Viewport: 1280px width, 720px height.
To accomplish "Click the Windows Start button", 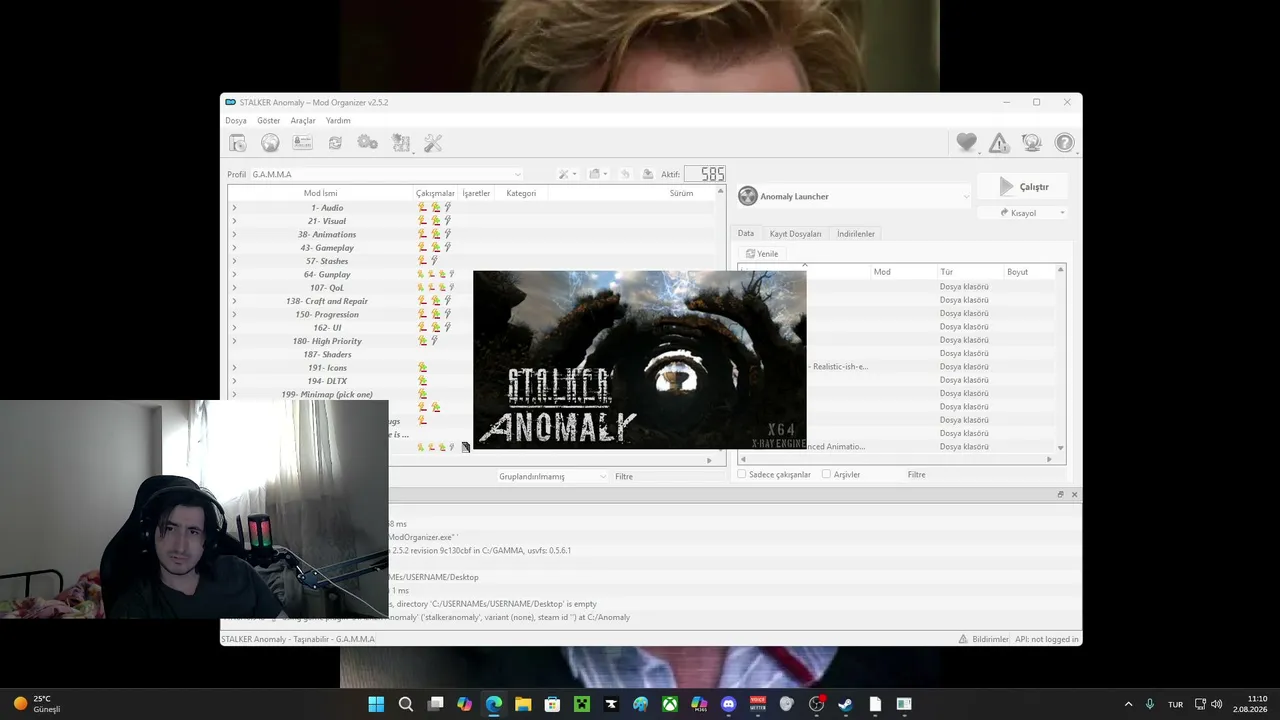I will 376,704.
